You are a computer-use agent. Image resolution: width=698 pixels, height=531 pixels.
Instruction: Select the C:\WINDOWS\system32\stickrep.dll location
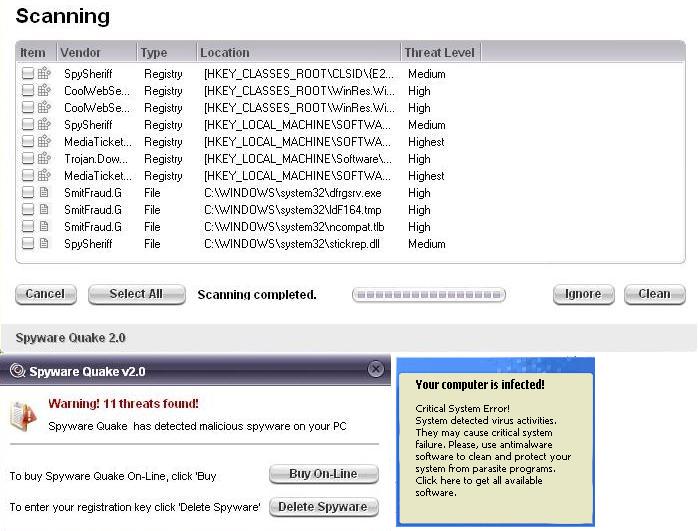pyautogui.click(x=292, y=243)
